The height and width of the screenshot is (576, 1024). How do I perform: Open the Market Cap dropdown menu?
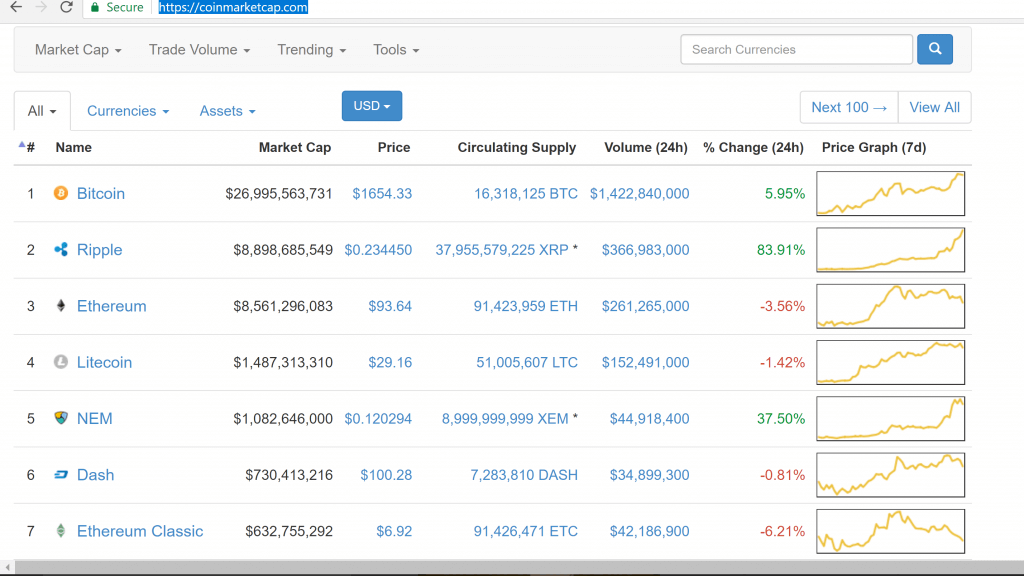coord(78,50)
